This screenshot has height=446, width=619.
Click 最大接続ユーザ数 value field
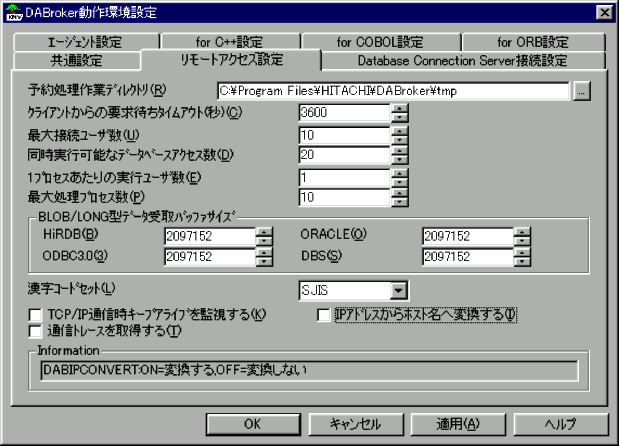[x=344, y=135]
